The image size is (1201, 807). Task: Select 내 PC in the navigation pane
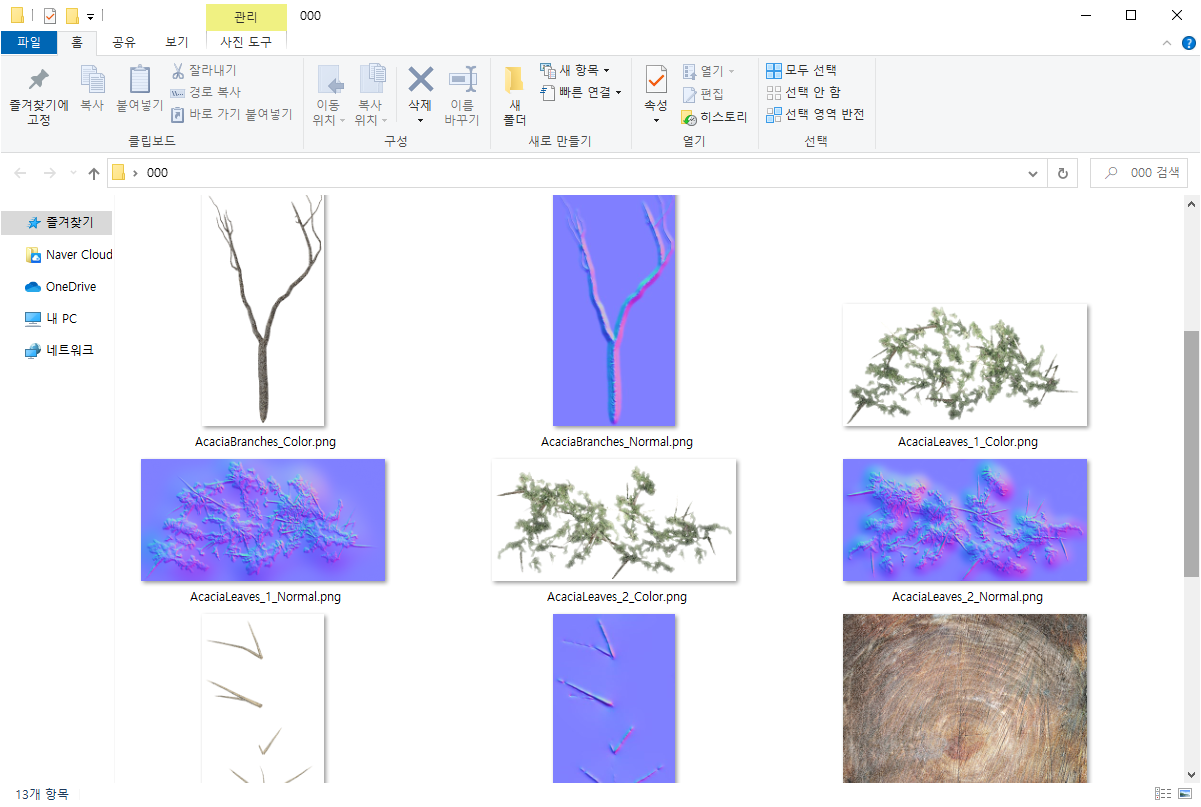51,318
